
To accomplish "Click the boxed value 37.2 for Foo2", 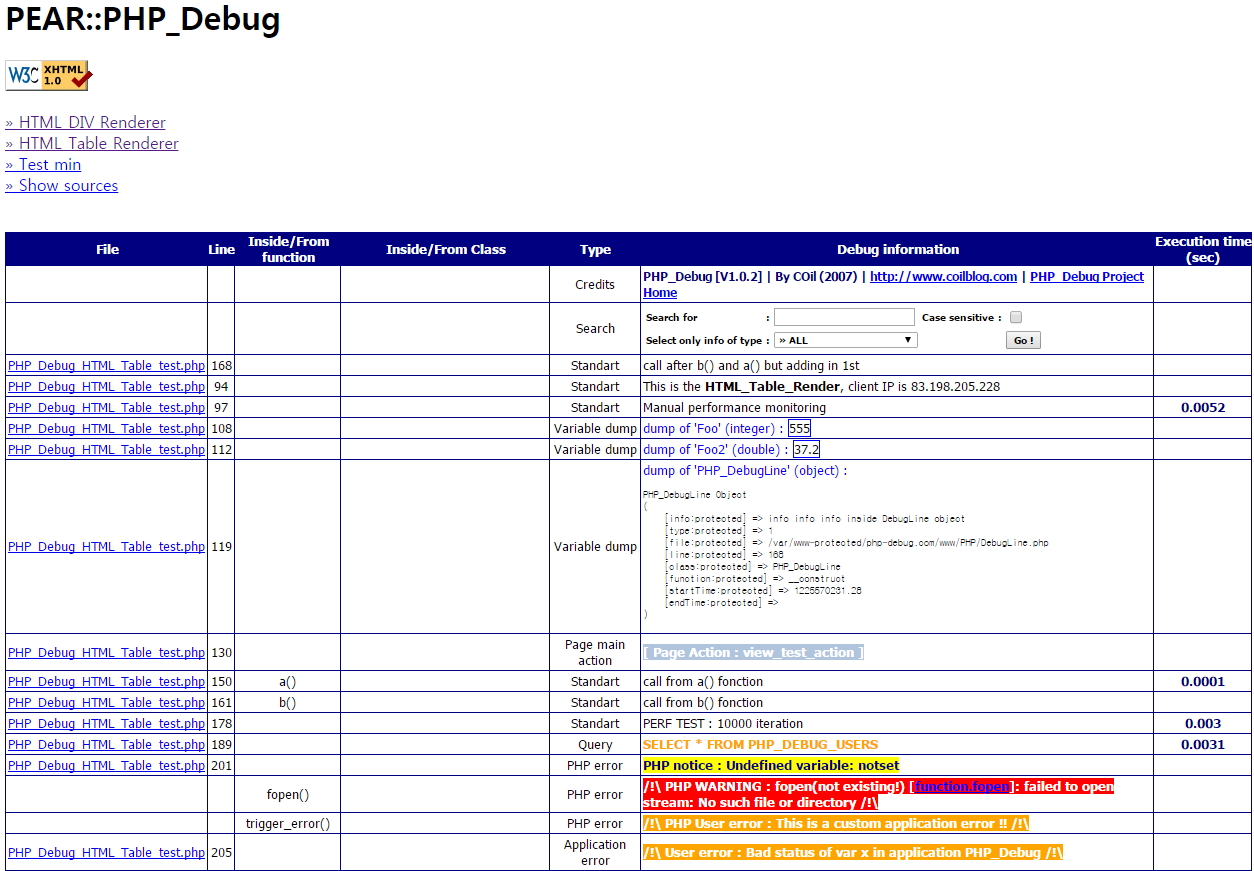I will pos(806,450).
